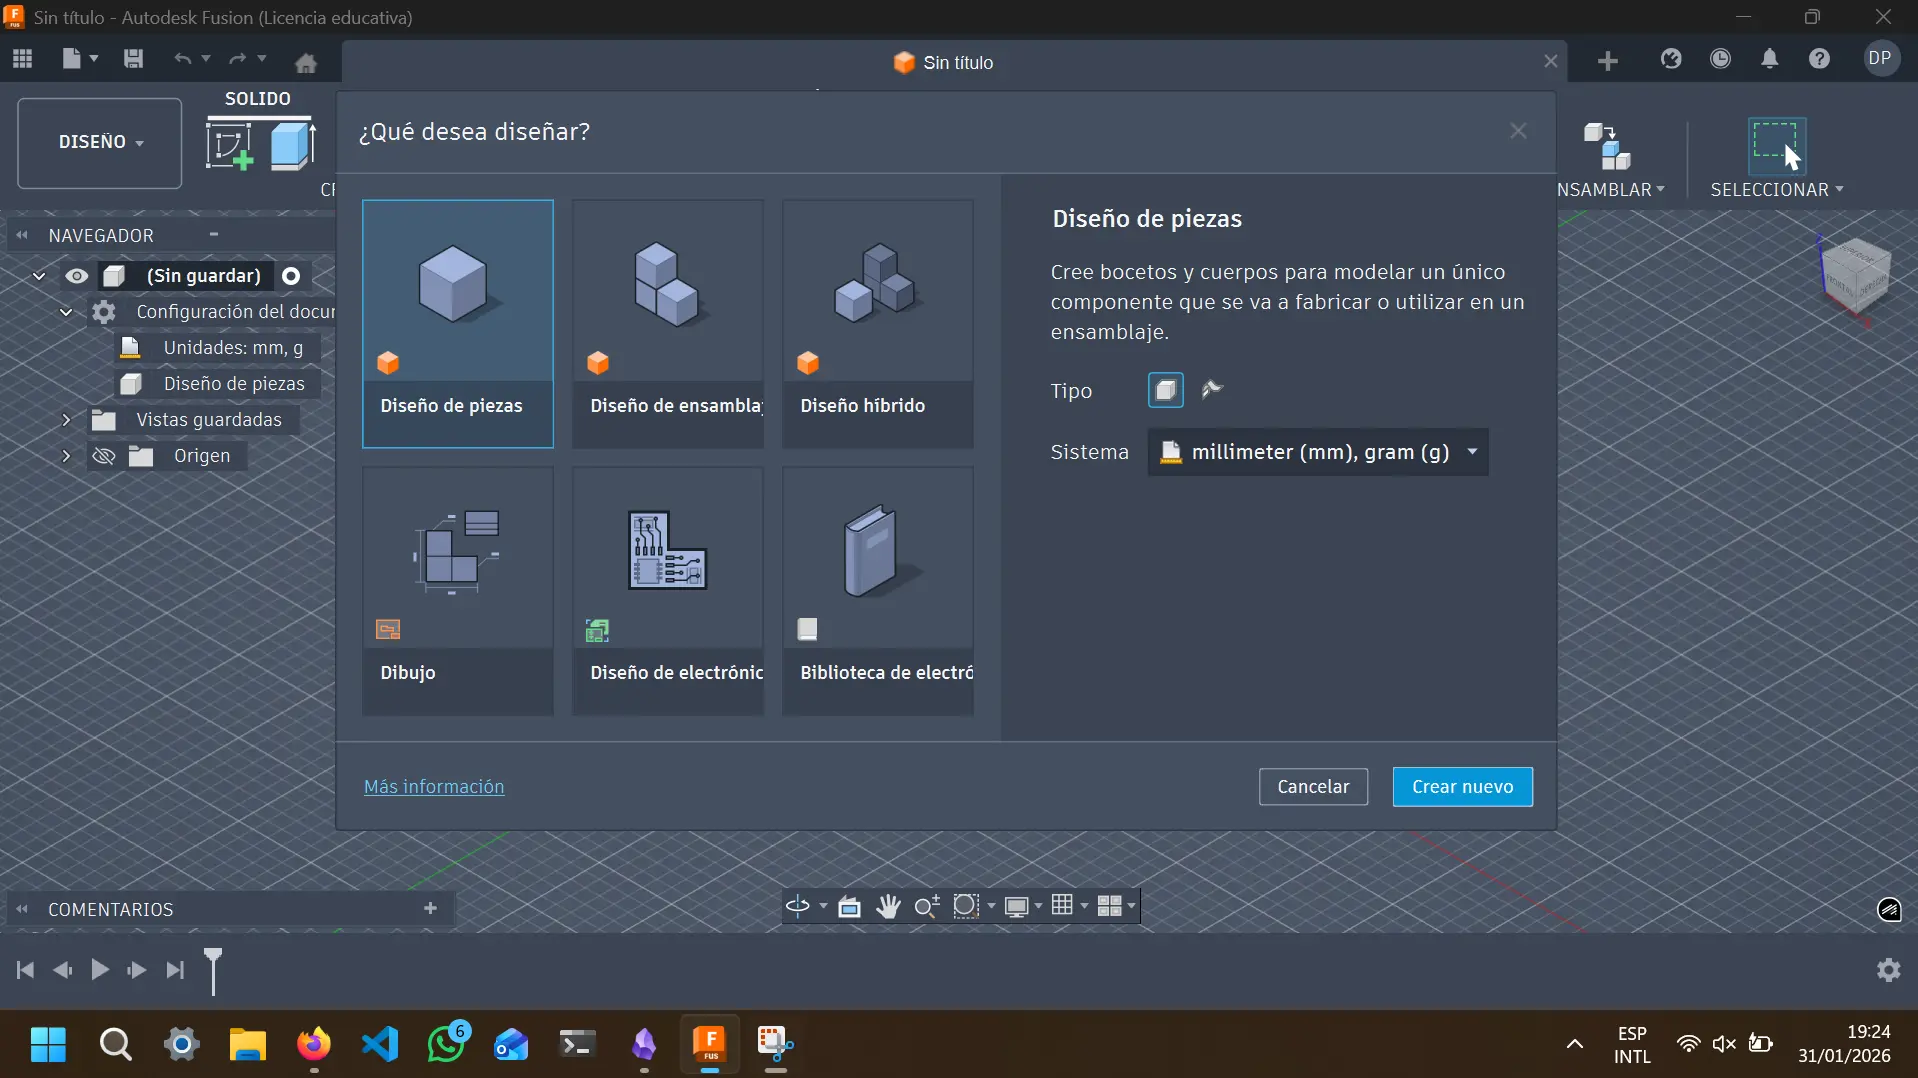Toggle visibility of the (Sin guardar) document
This screenshot has width=1918, height=1078.
(x=77, y=276)
